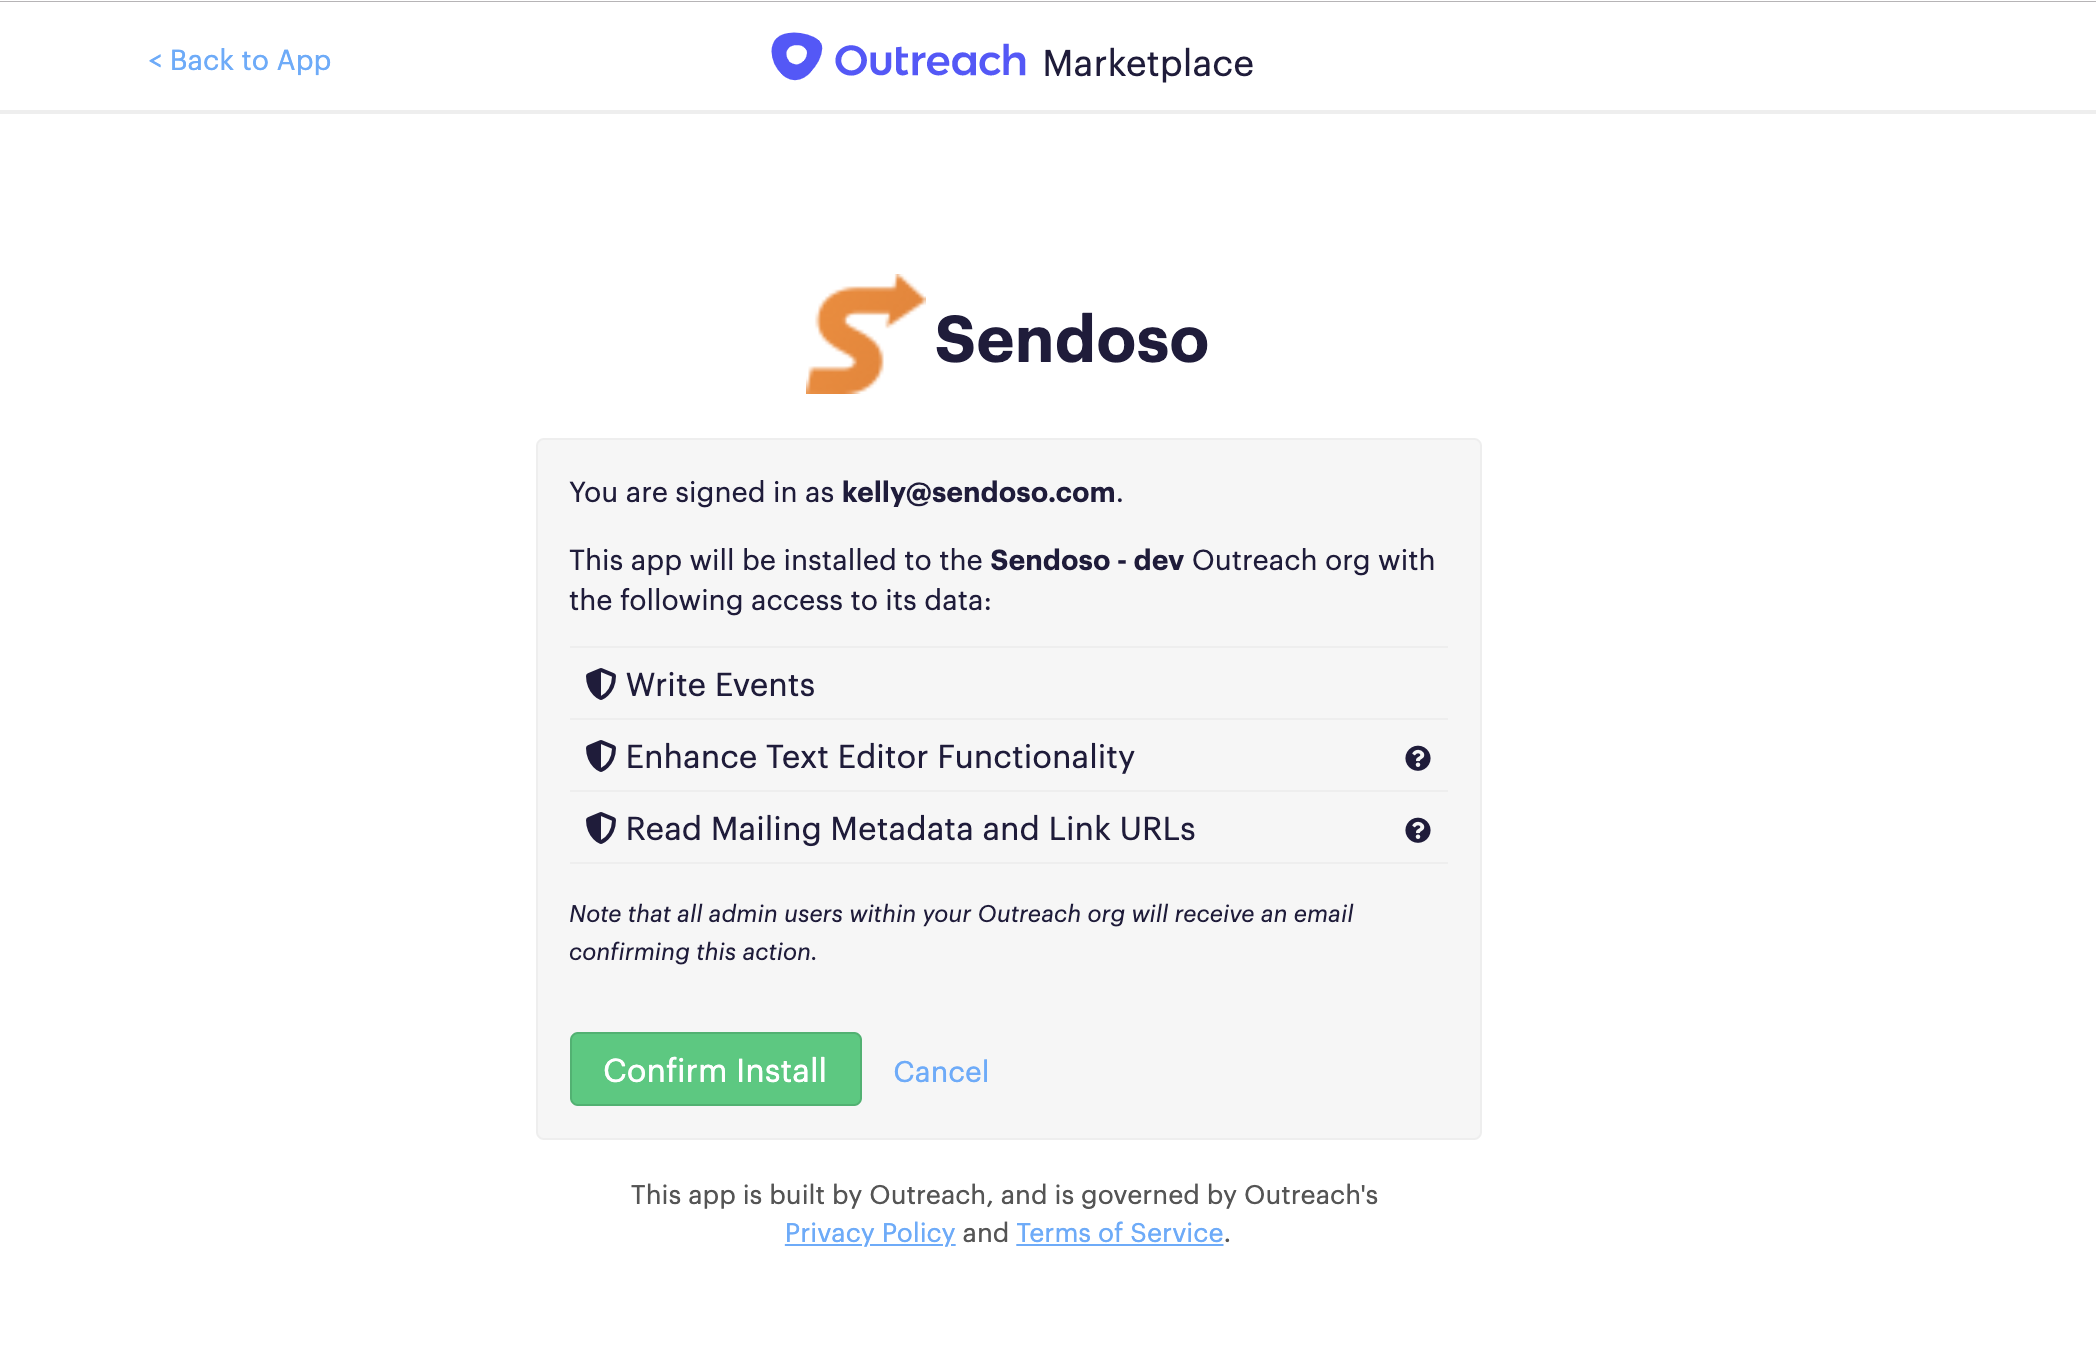Click shield icon beside Read Mailing Metadata

pos(600,829)
